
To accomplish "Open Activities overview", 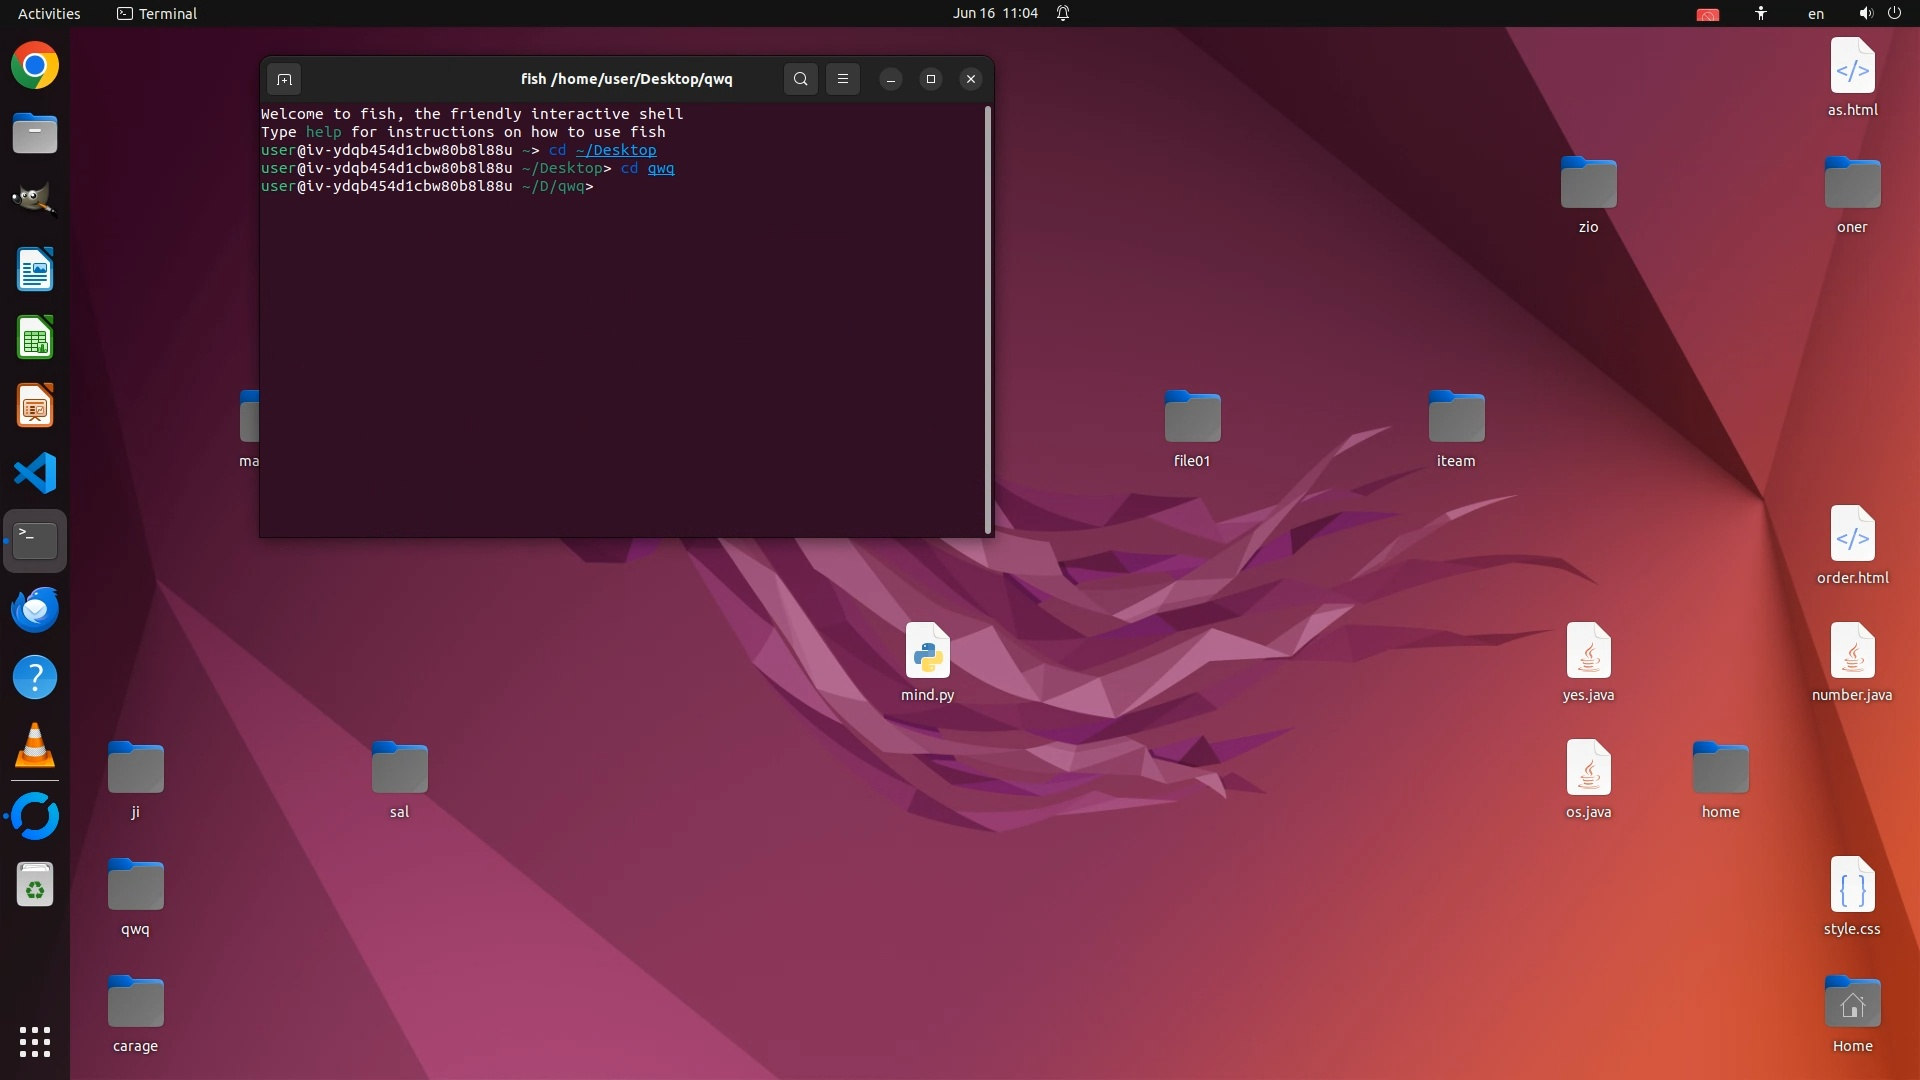I will (49, 13).
